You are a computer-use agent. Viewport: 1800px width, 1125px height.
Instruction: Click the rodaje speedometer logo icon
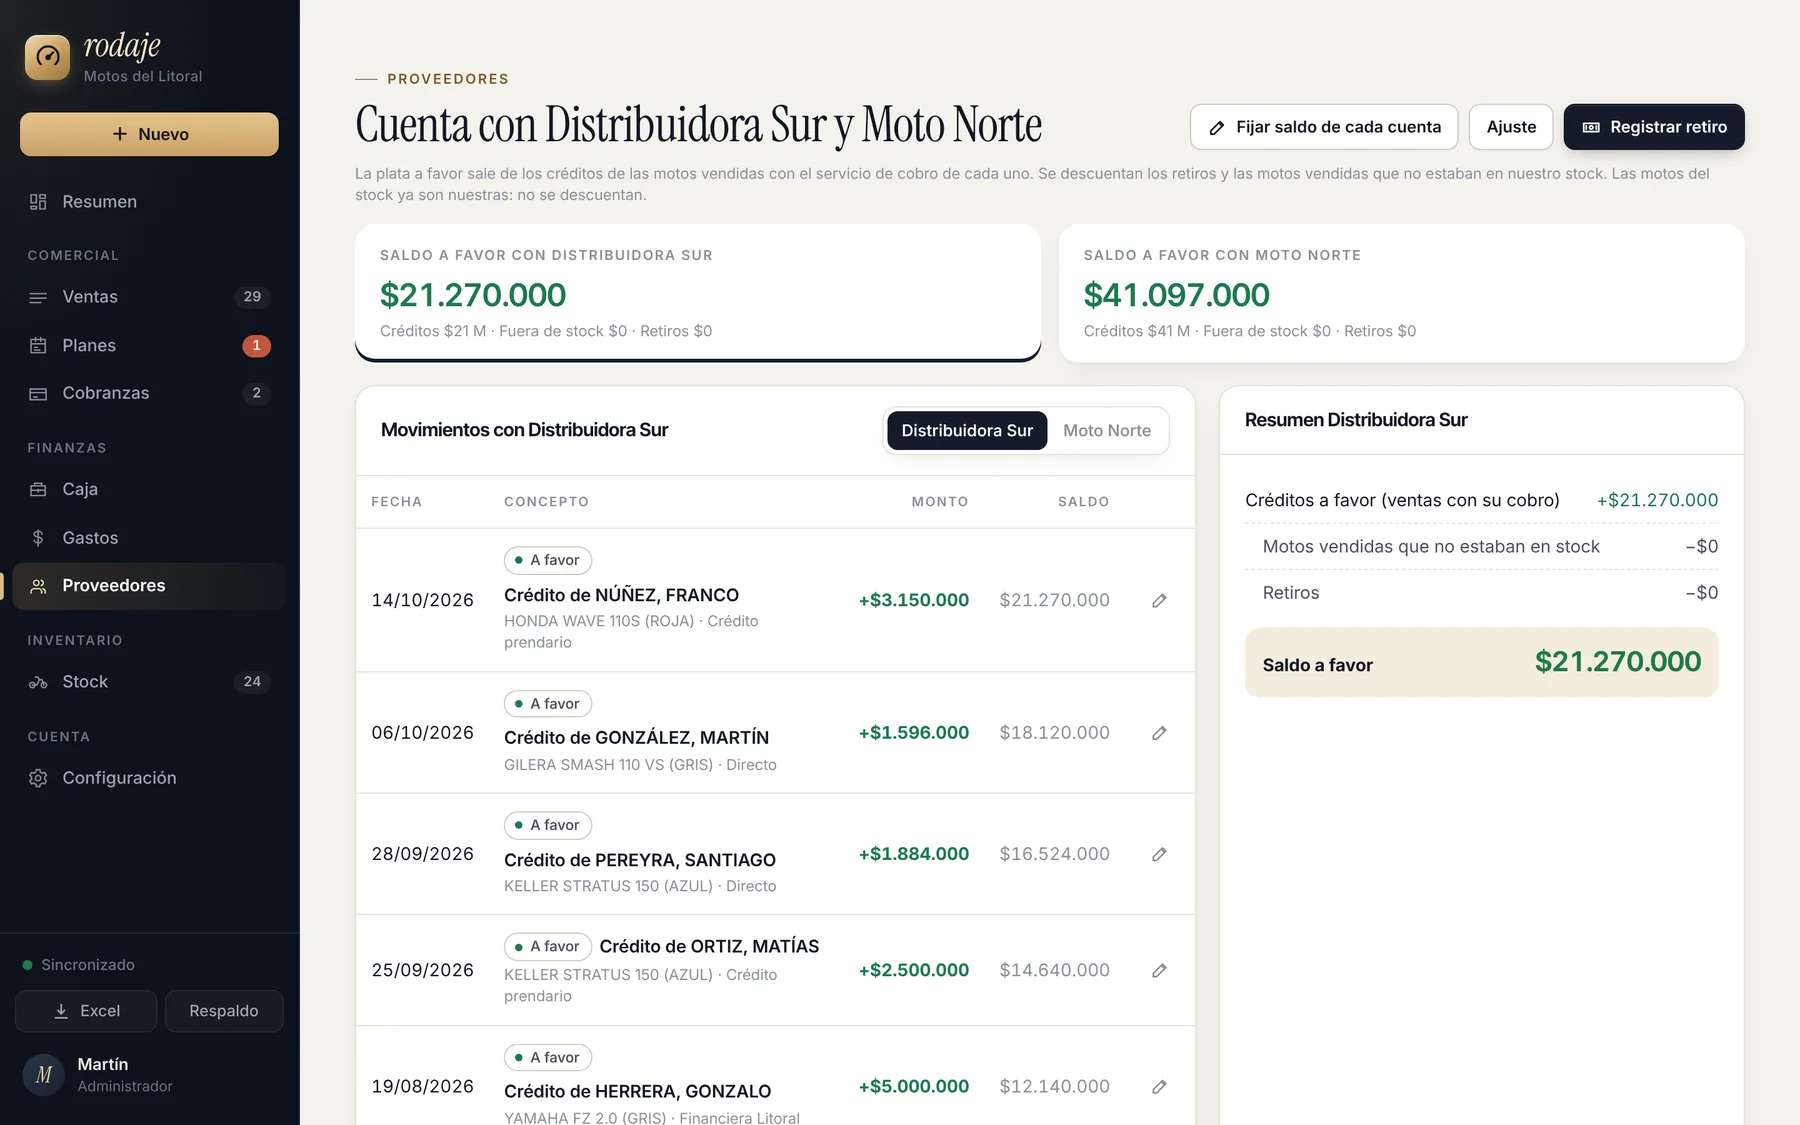click(48, 58)
